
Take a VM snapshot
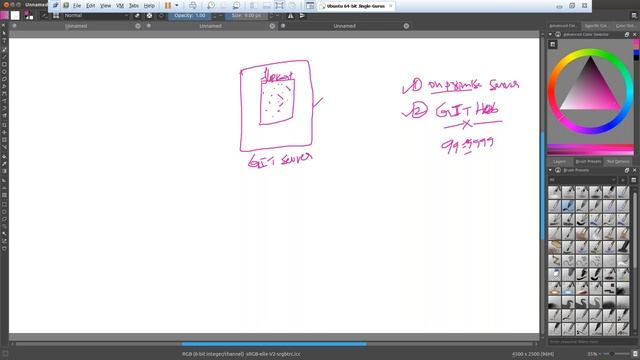click(x=211, y=6)
